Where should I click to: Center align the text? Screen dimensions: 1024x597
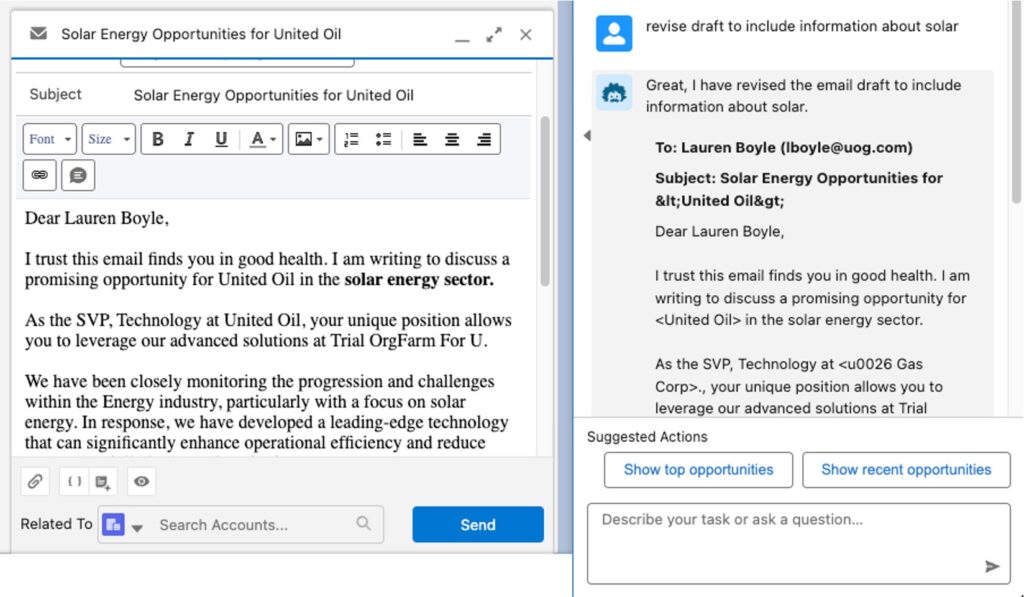pos(451,139)
